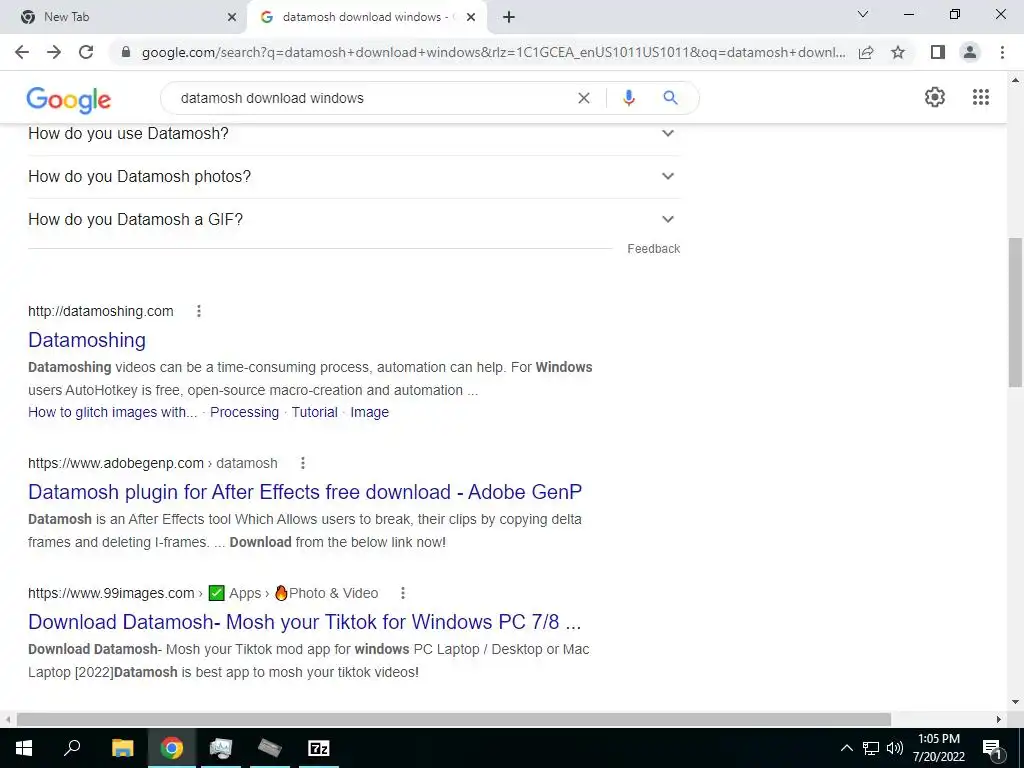Click the vertical scrollbar thumb
Viewport: 1024px width, 768px height.
pyautogui.click(x=1015, y=312)
